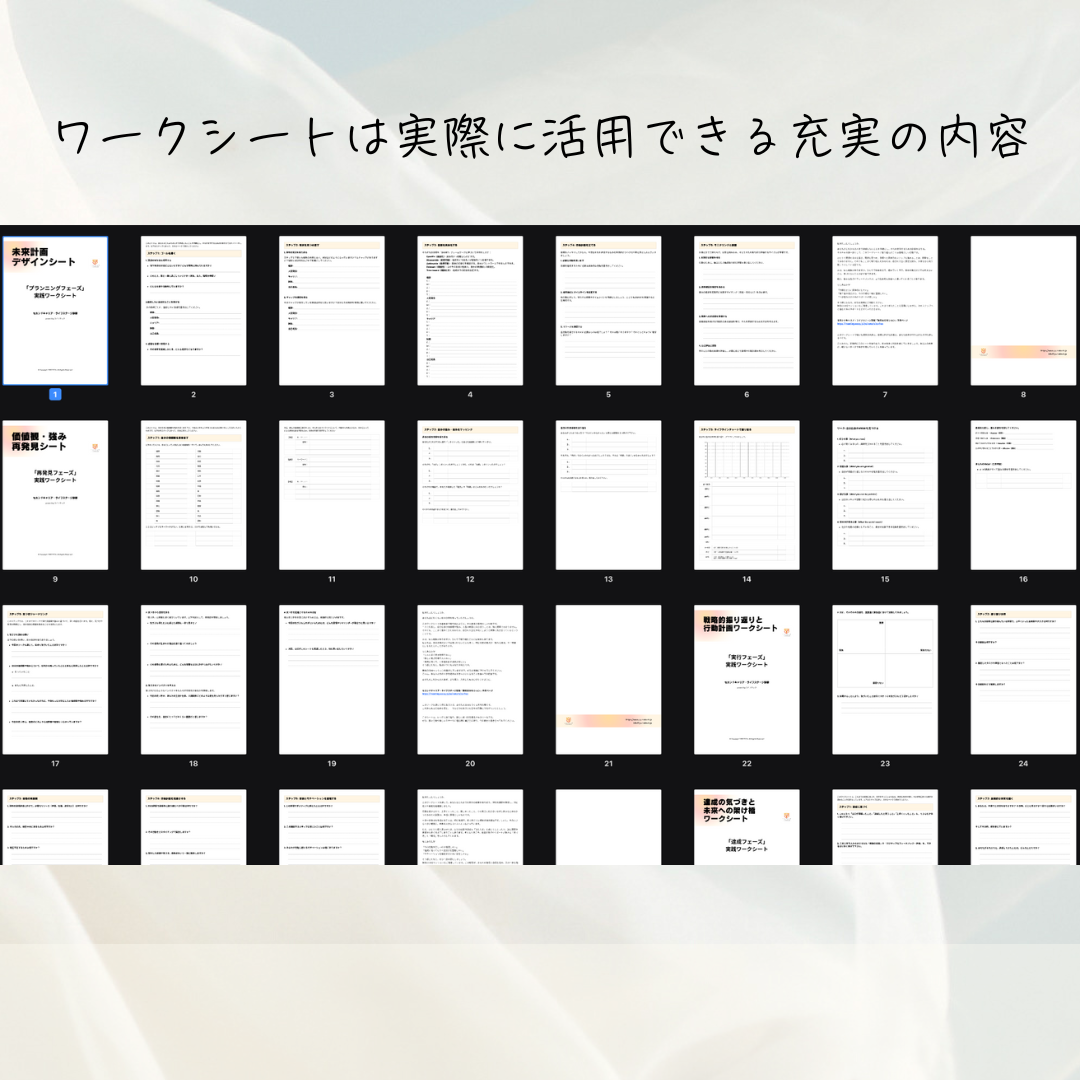Open the page 6 thumbnail

point(747,311)
